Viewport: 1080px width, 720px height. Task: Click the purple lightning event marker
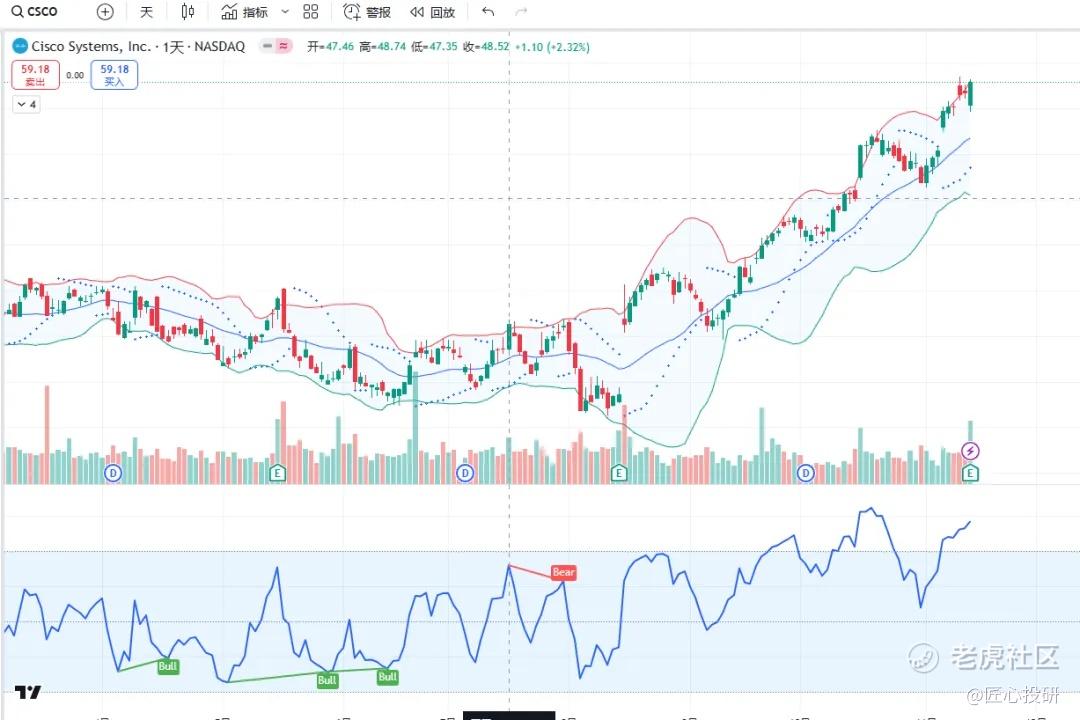click(970, 451)
